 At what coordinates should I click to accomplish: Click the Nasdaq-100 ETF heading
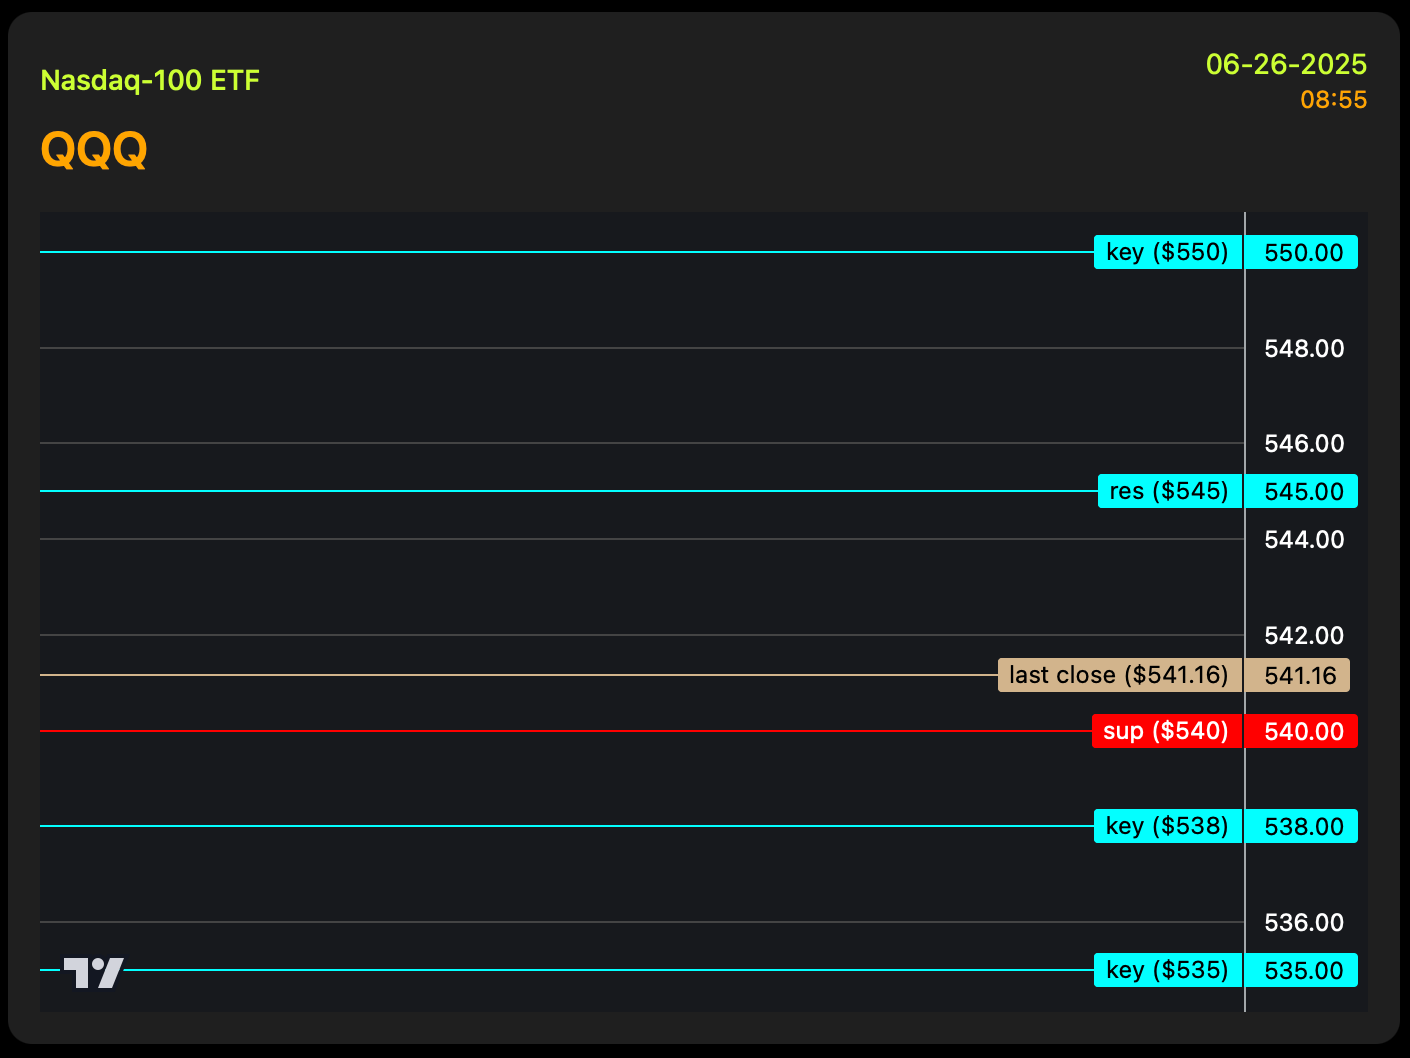(150, 80)
